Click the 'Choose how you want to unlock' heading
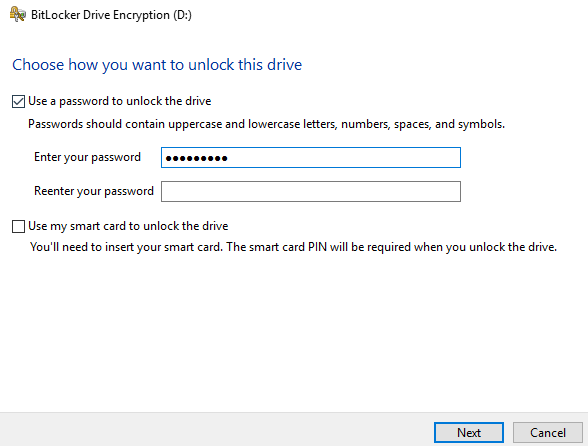The width and height of the screenshot is (588, 446). point(157,65)
